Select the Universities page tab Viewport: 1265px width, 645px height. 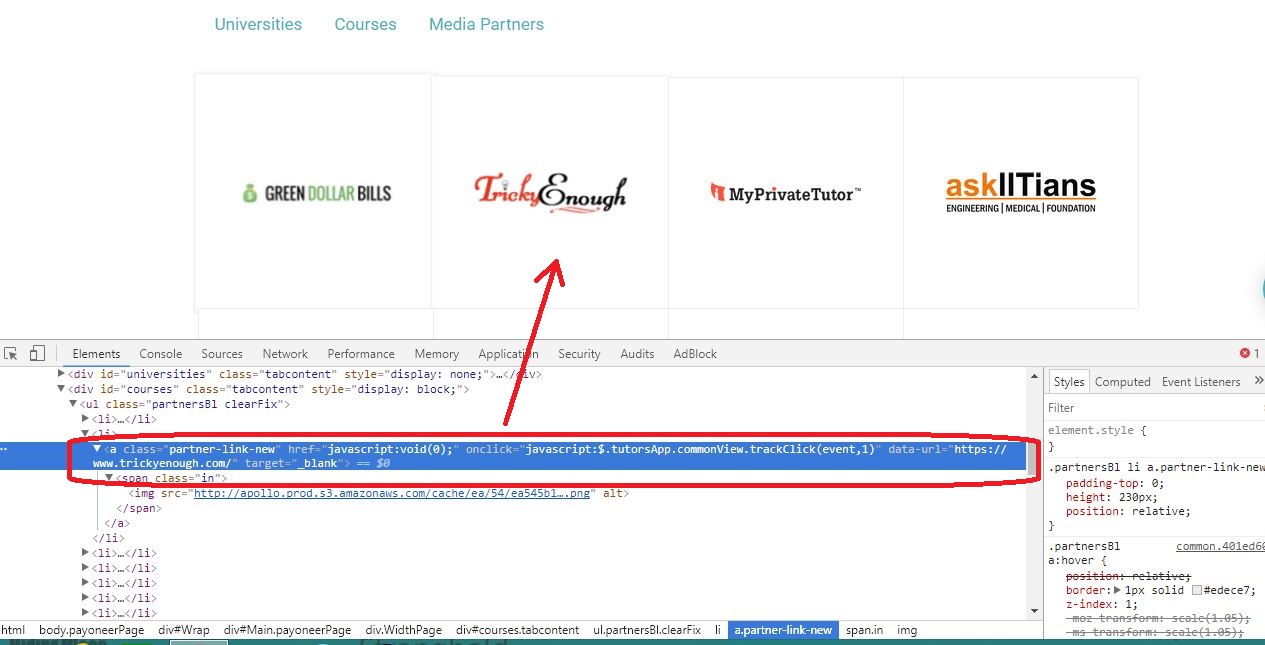pyautogui.click(x=258, y=24)
